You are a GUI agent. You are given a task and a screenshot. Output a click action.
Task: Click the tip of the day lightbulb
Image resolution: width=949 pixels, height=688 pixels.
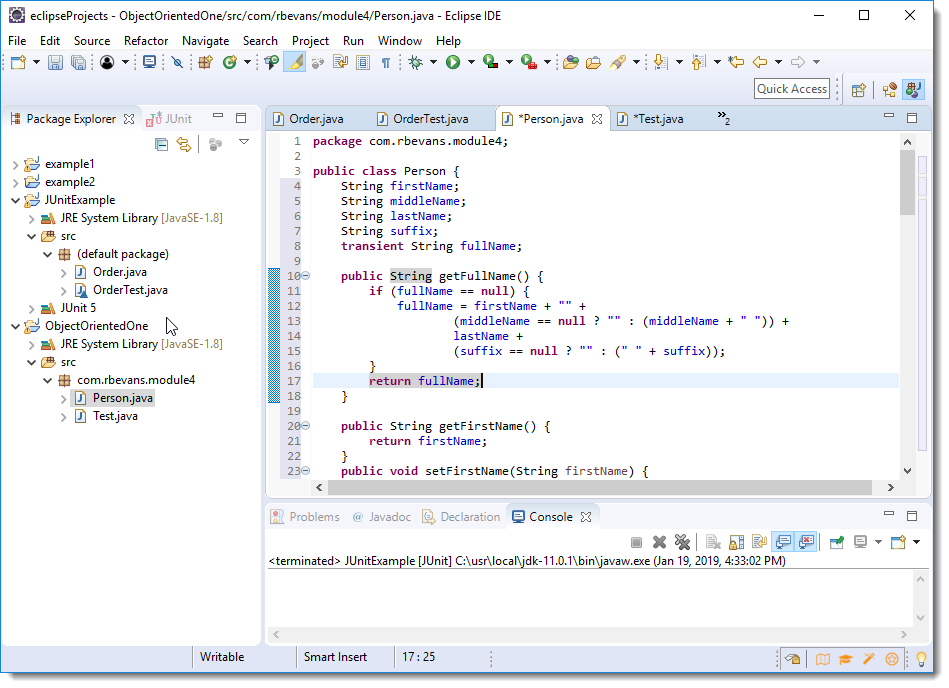coord(921,659)
